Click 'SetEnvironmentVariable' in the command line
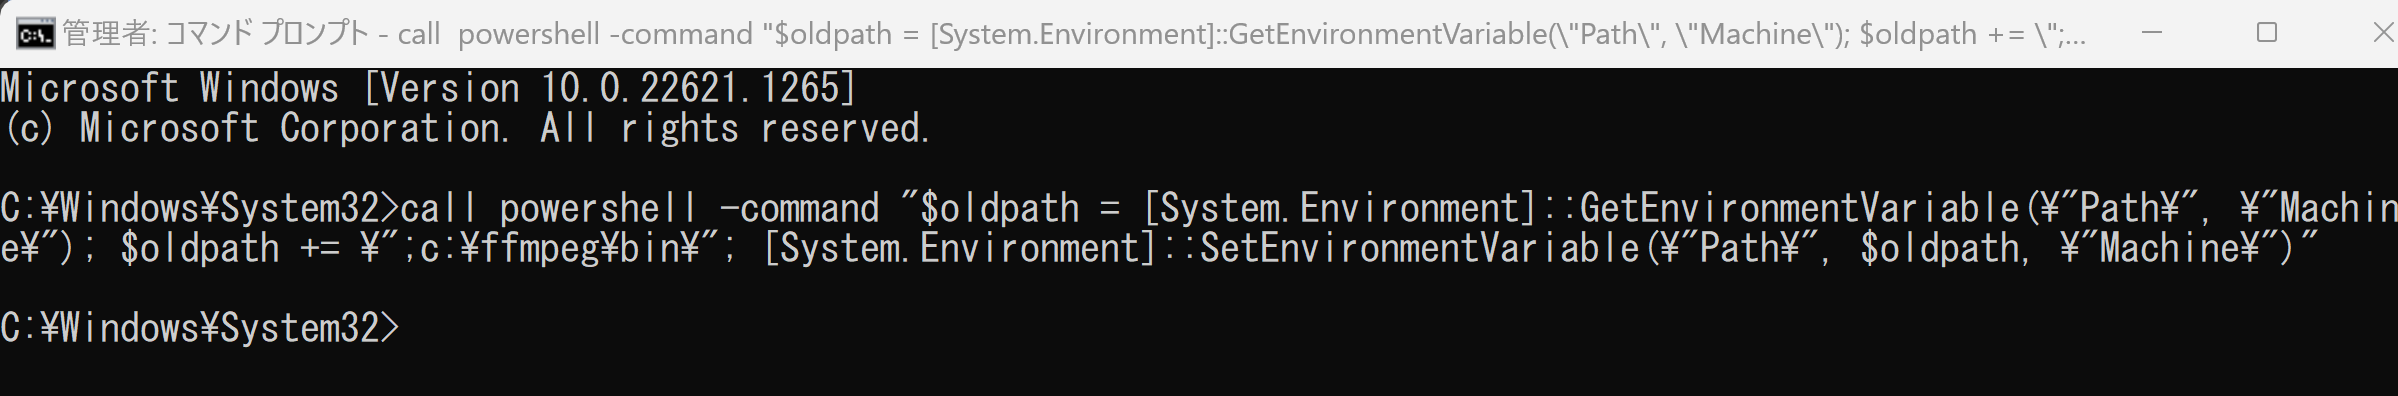This screenshot has height=396, width=2398. (1418, 248)
